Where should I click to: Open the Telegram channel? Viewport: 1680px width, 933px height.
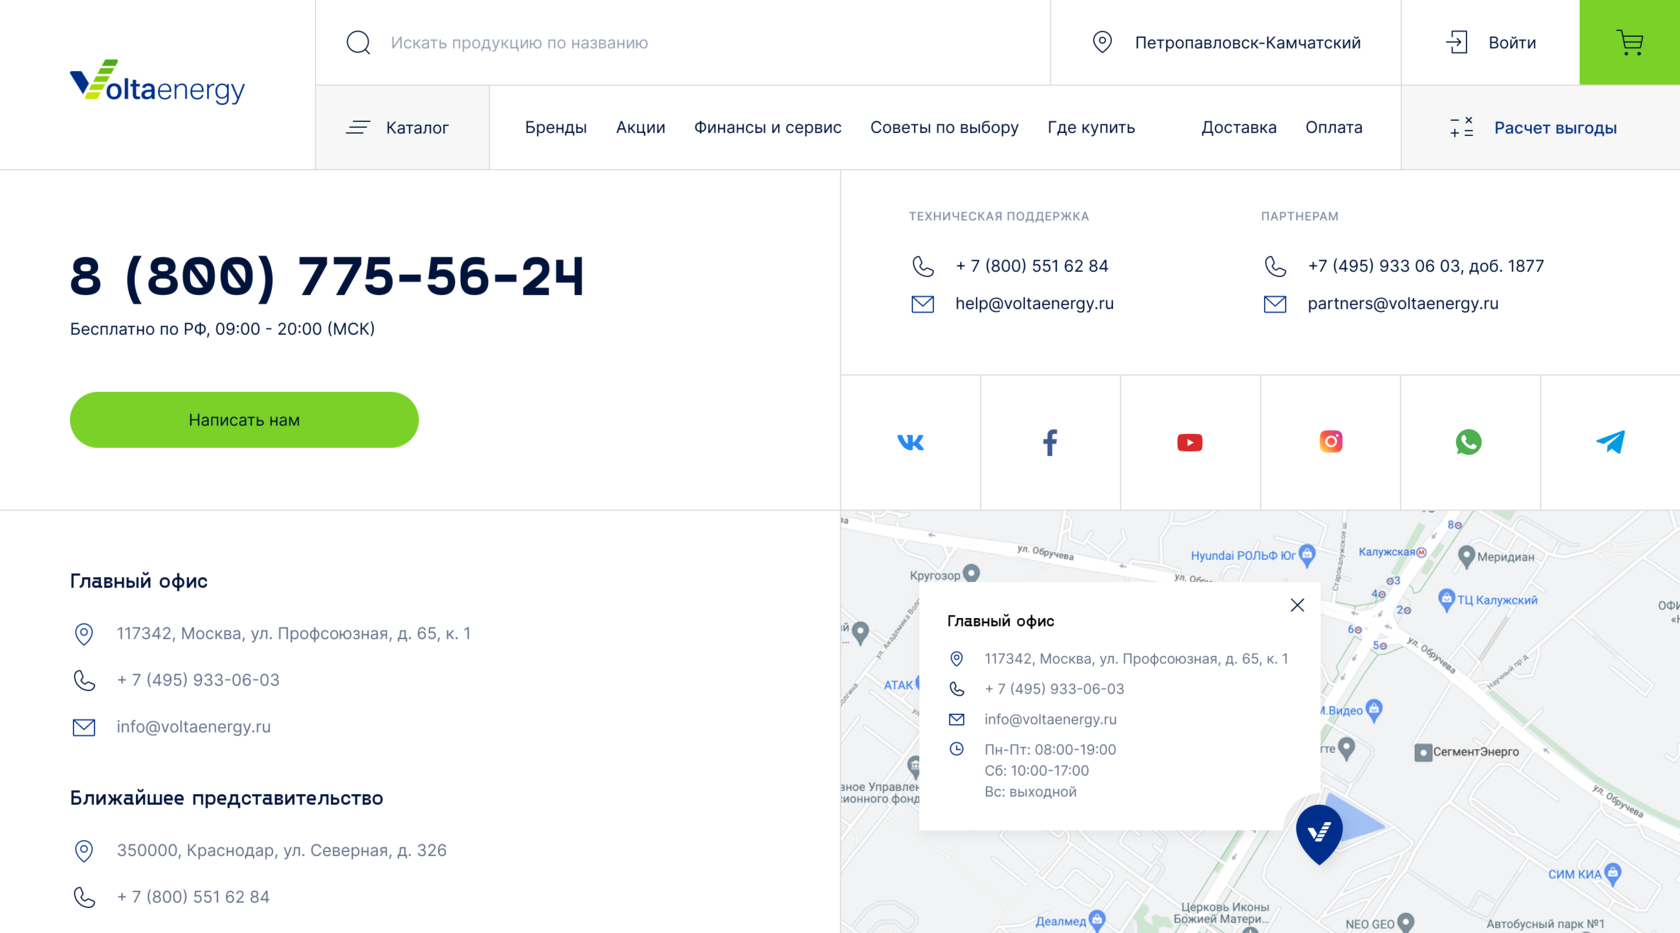[x=1610, y=442]
